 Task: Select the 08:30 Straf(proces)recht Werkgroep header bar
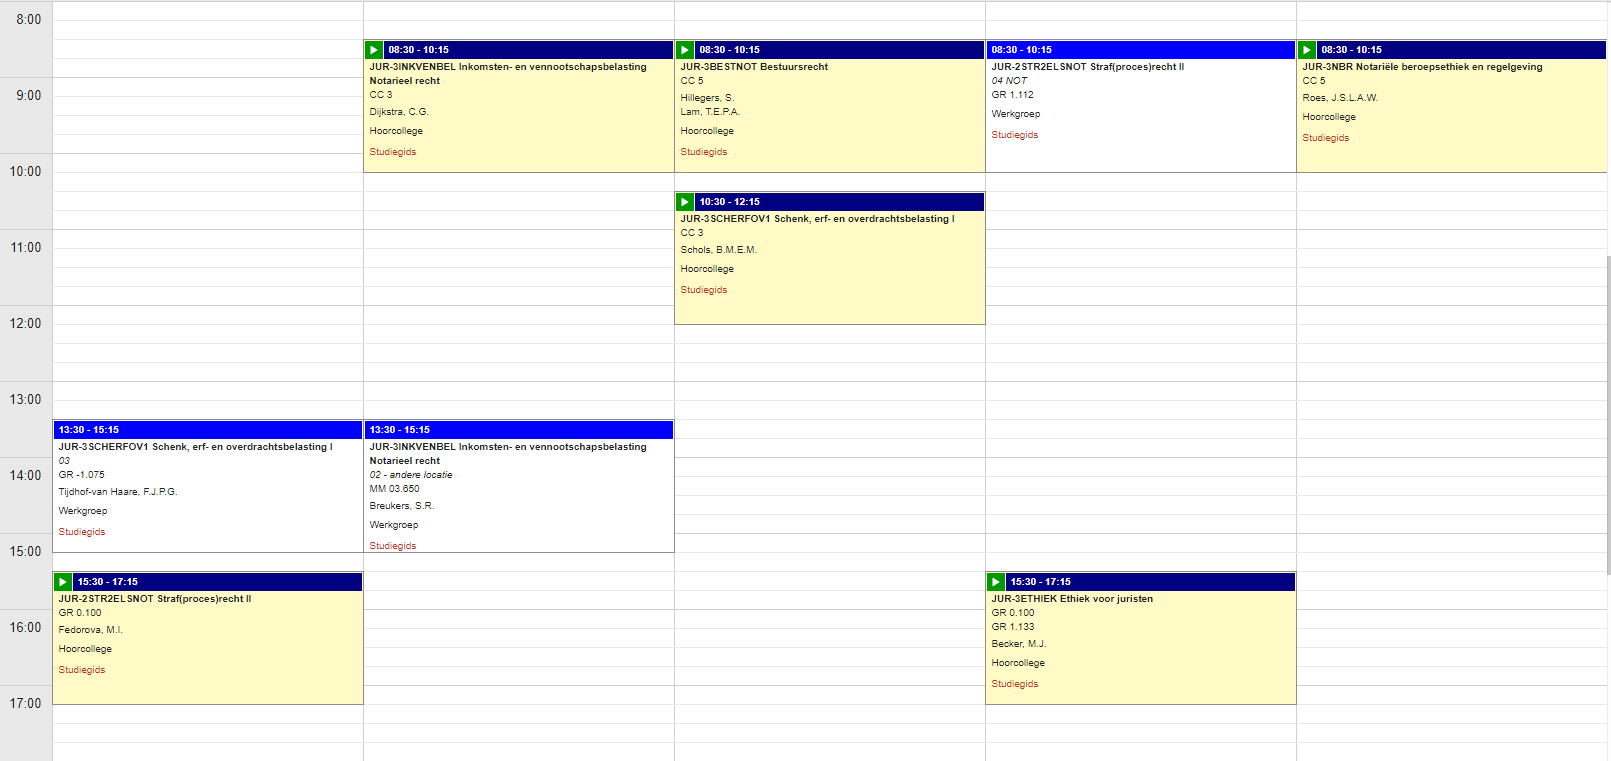pos(1140,50)
